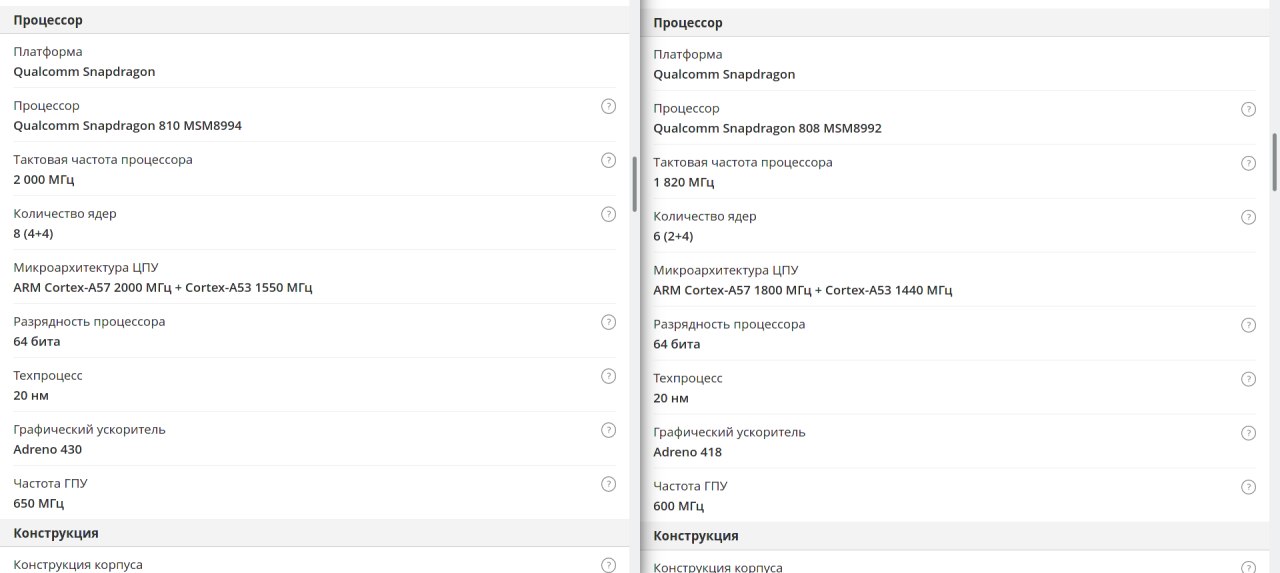1280x573 pixels.
Task: Open help icon for 650 МГц GPU frequency
Action: pyautogui.click(x=608, y=484)
